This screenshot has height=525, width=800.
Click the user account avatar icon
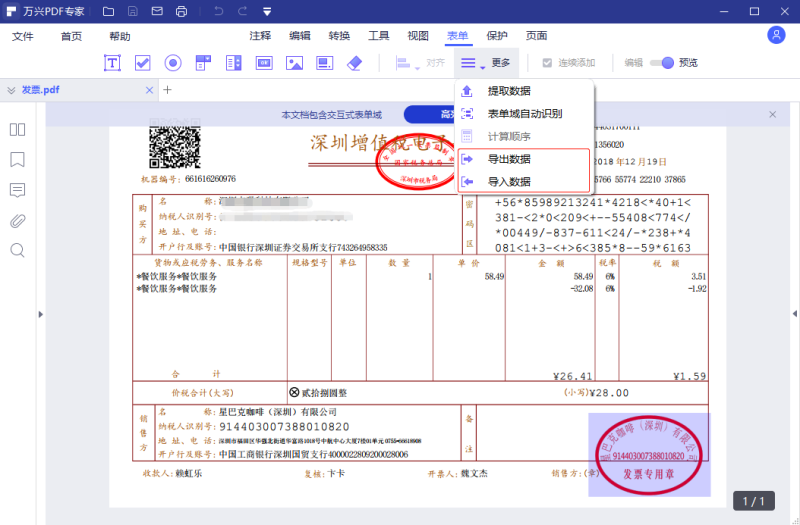[x=776, y=35]
